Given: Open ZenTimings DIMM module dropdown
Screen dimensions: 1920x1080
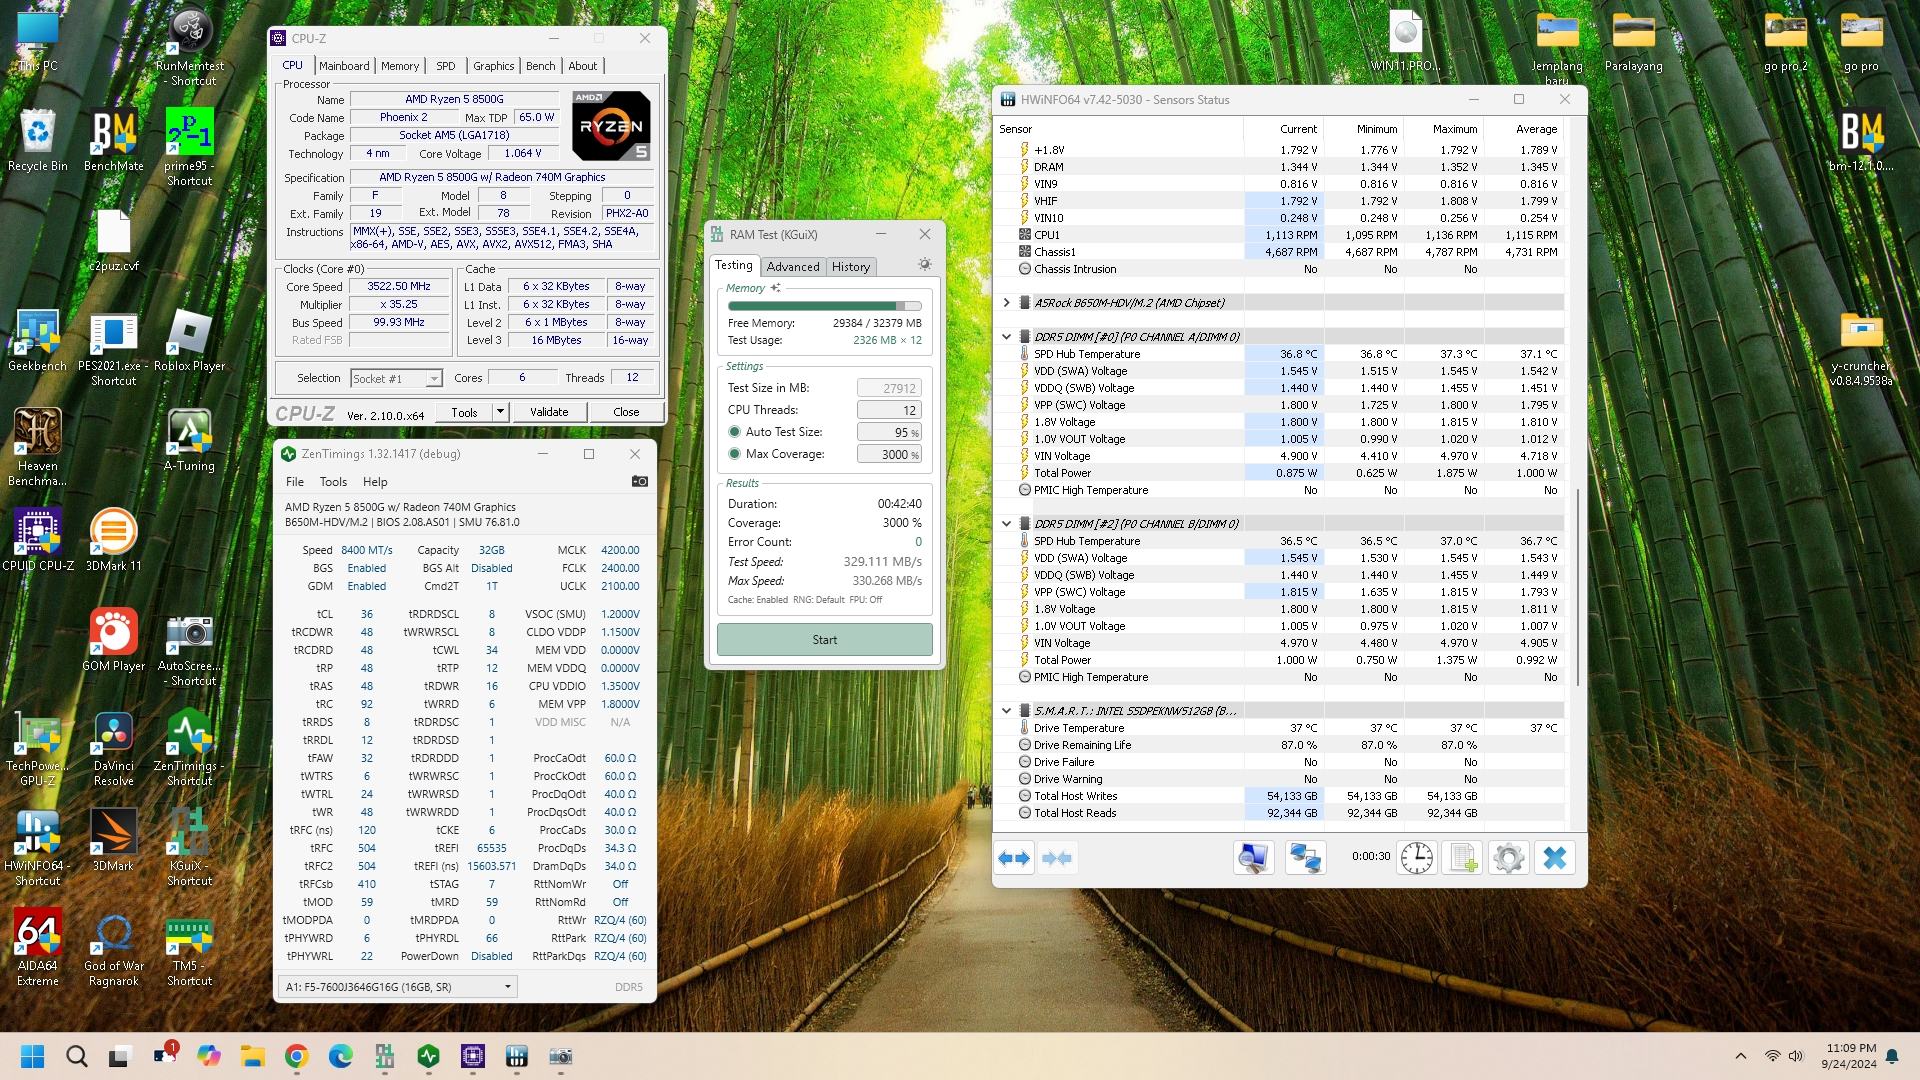Looking at the screenshot, I should pyautogui.click(x=507, y=987).
